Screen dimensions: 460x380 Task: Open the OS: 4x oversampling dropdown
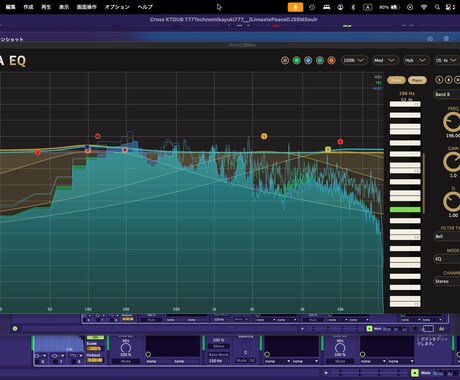pos(446,60)
